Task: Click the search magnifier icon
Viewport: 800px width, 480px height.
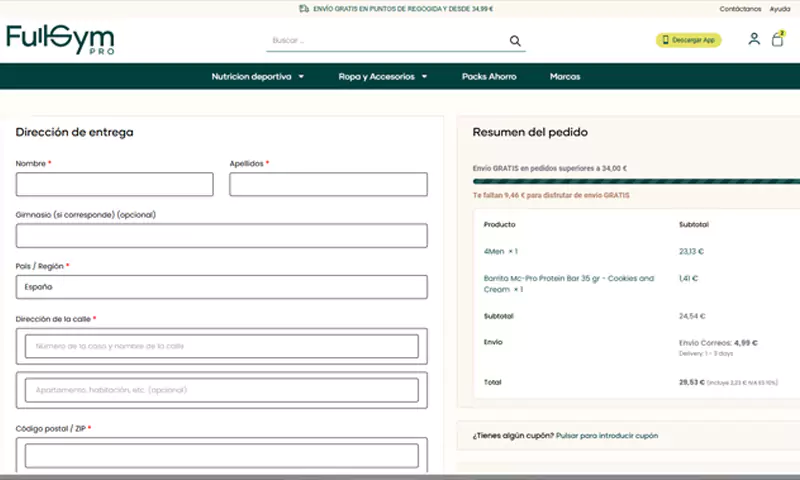Action: point(515,41)
